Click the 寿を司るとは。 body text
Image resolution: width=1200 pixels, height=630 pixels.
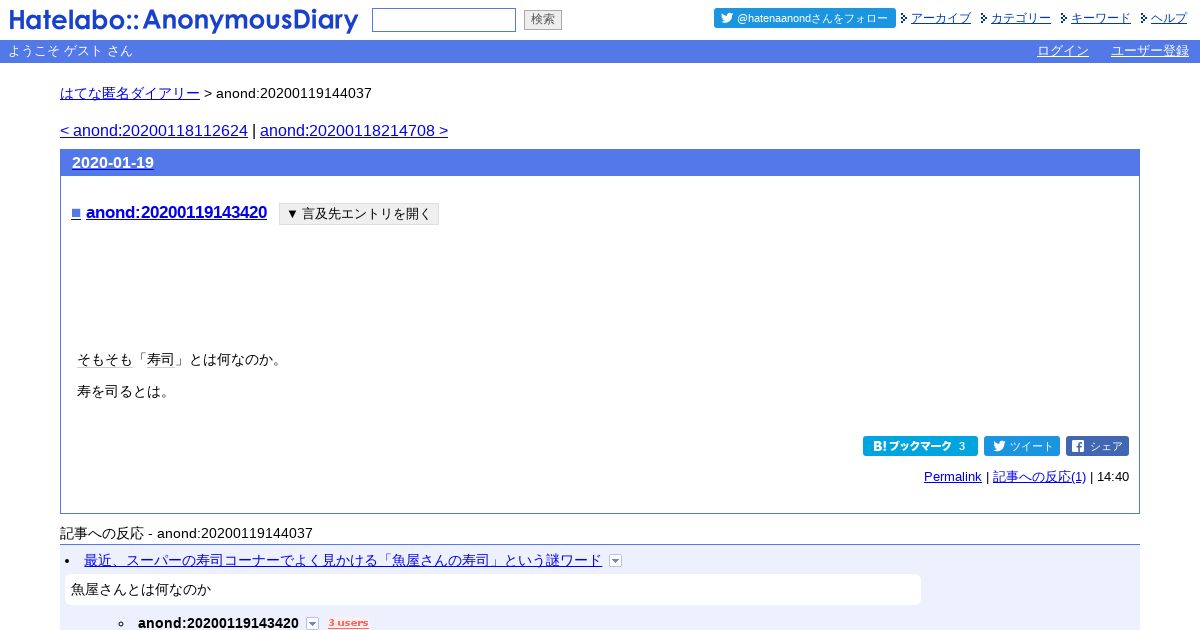point(125,391)
